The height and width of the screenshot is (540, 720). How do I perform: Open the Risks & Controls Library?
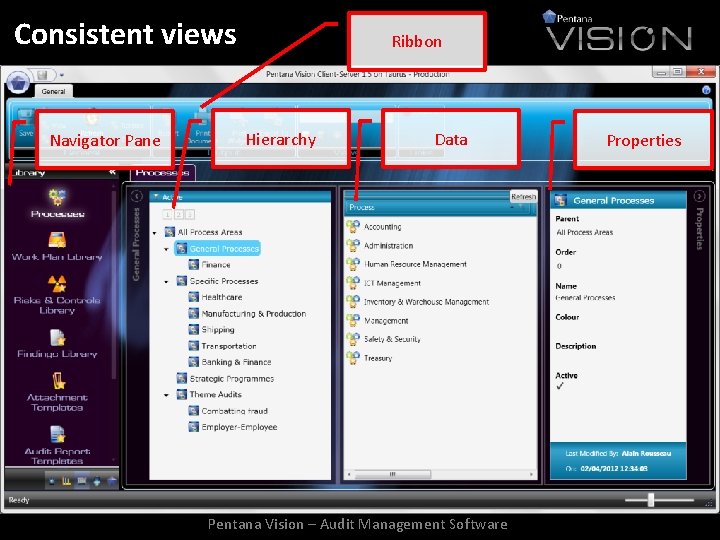[x=57, y=295]
